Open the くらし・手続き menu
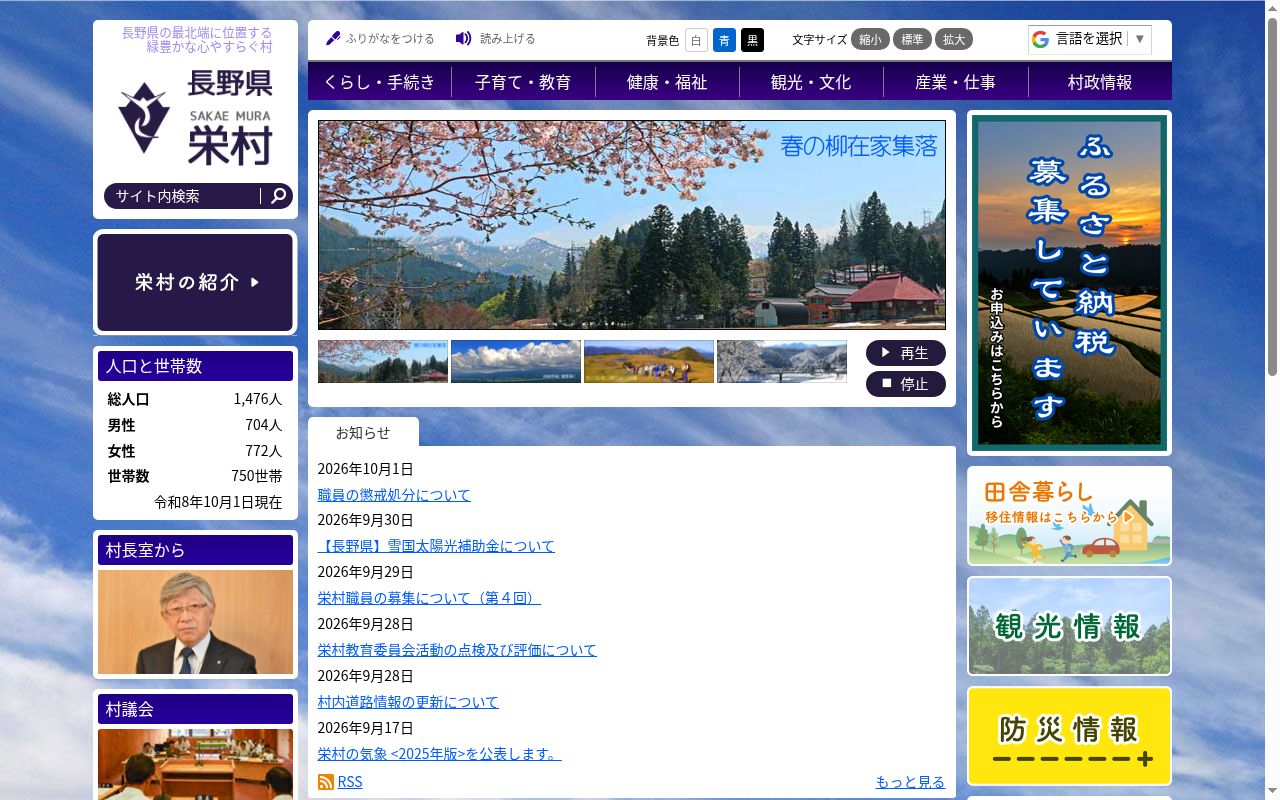The image size is (1280, 800). (x=380, y=82)
